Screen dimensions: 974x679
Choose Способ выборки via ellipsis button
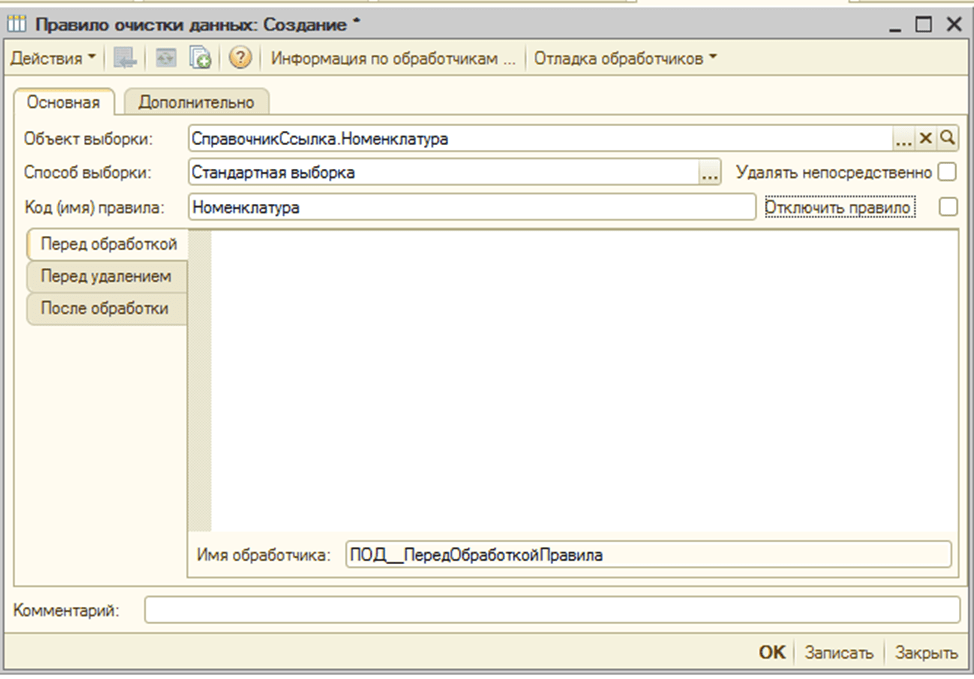(709, 173)
